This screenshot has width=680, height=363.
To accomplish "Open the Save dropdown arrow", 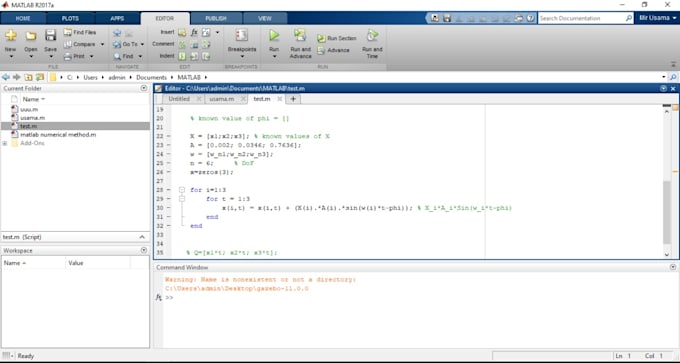I will (50, 57).
